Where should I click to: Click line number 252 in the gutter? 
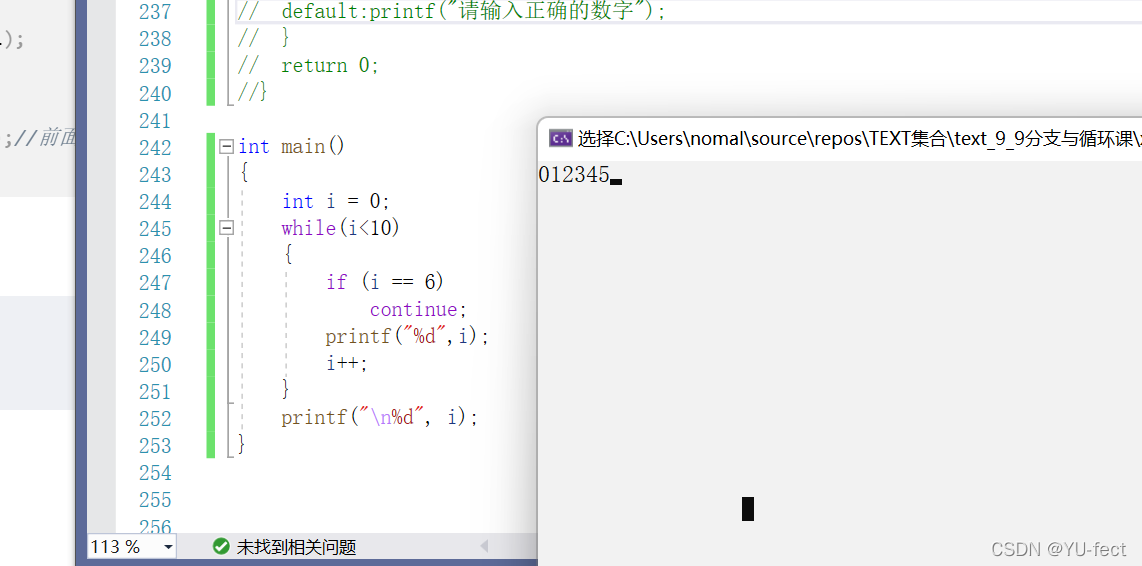(x=155, y=419)
